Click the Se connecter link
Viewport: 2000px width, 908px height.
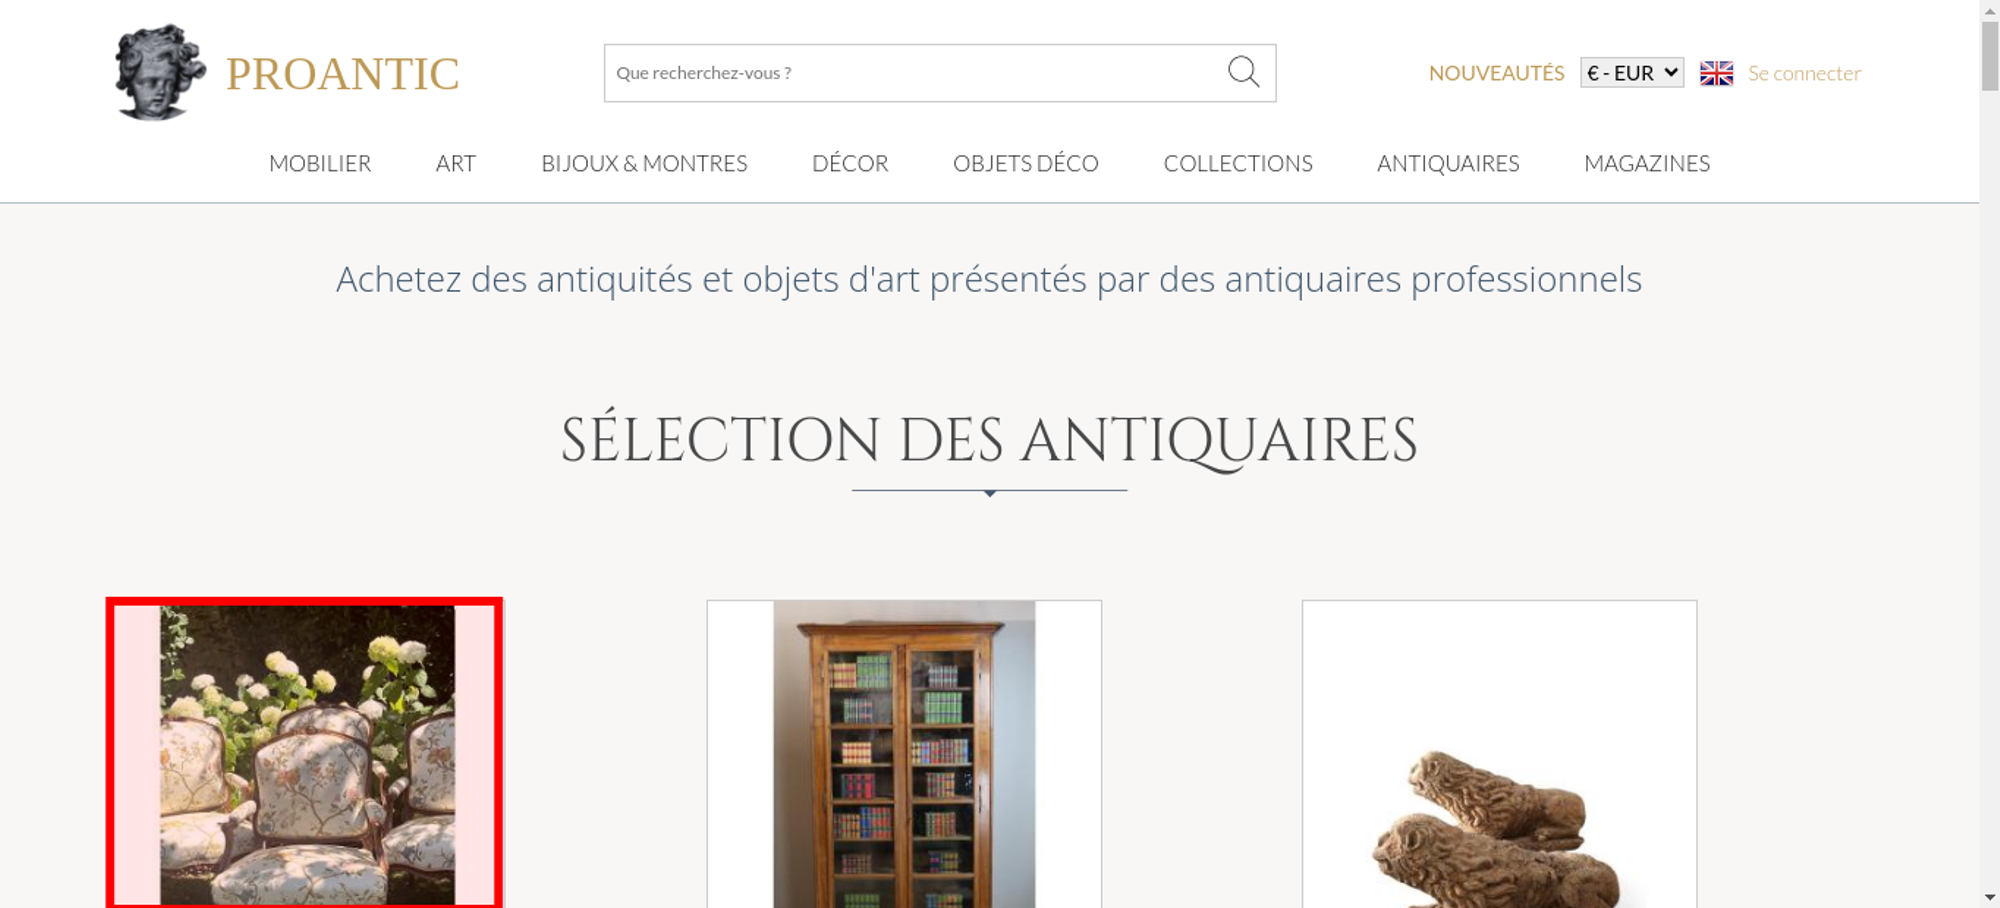tap(1804, 73)
